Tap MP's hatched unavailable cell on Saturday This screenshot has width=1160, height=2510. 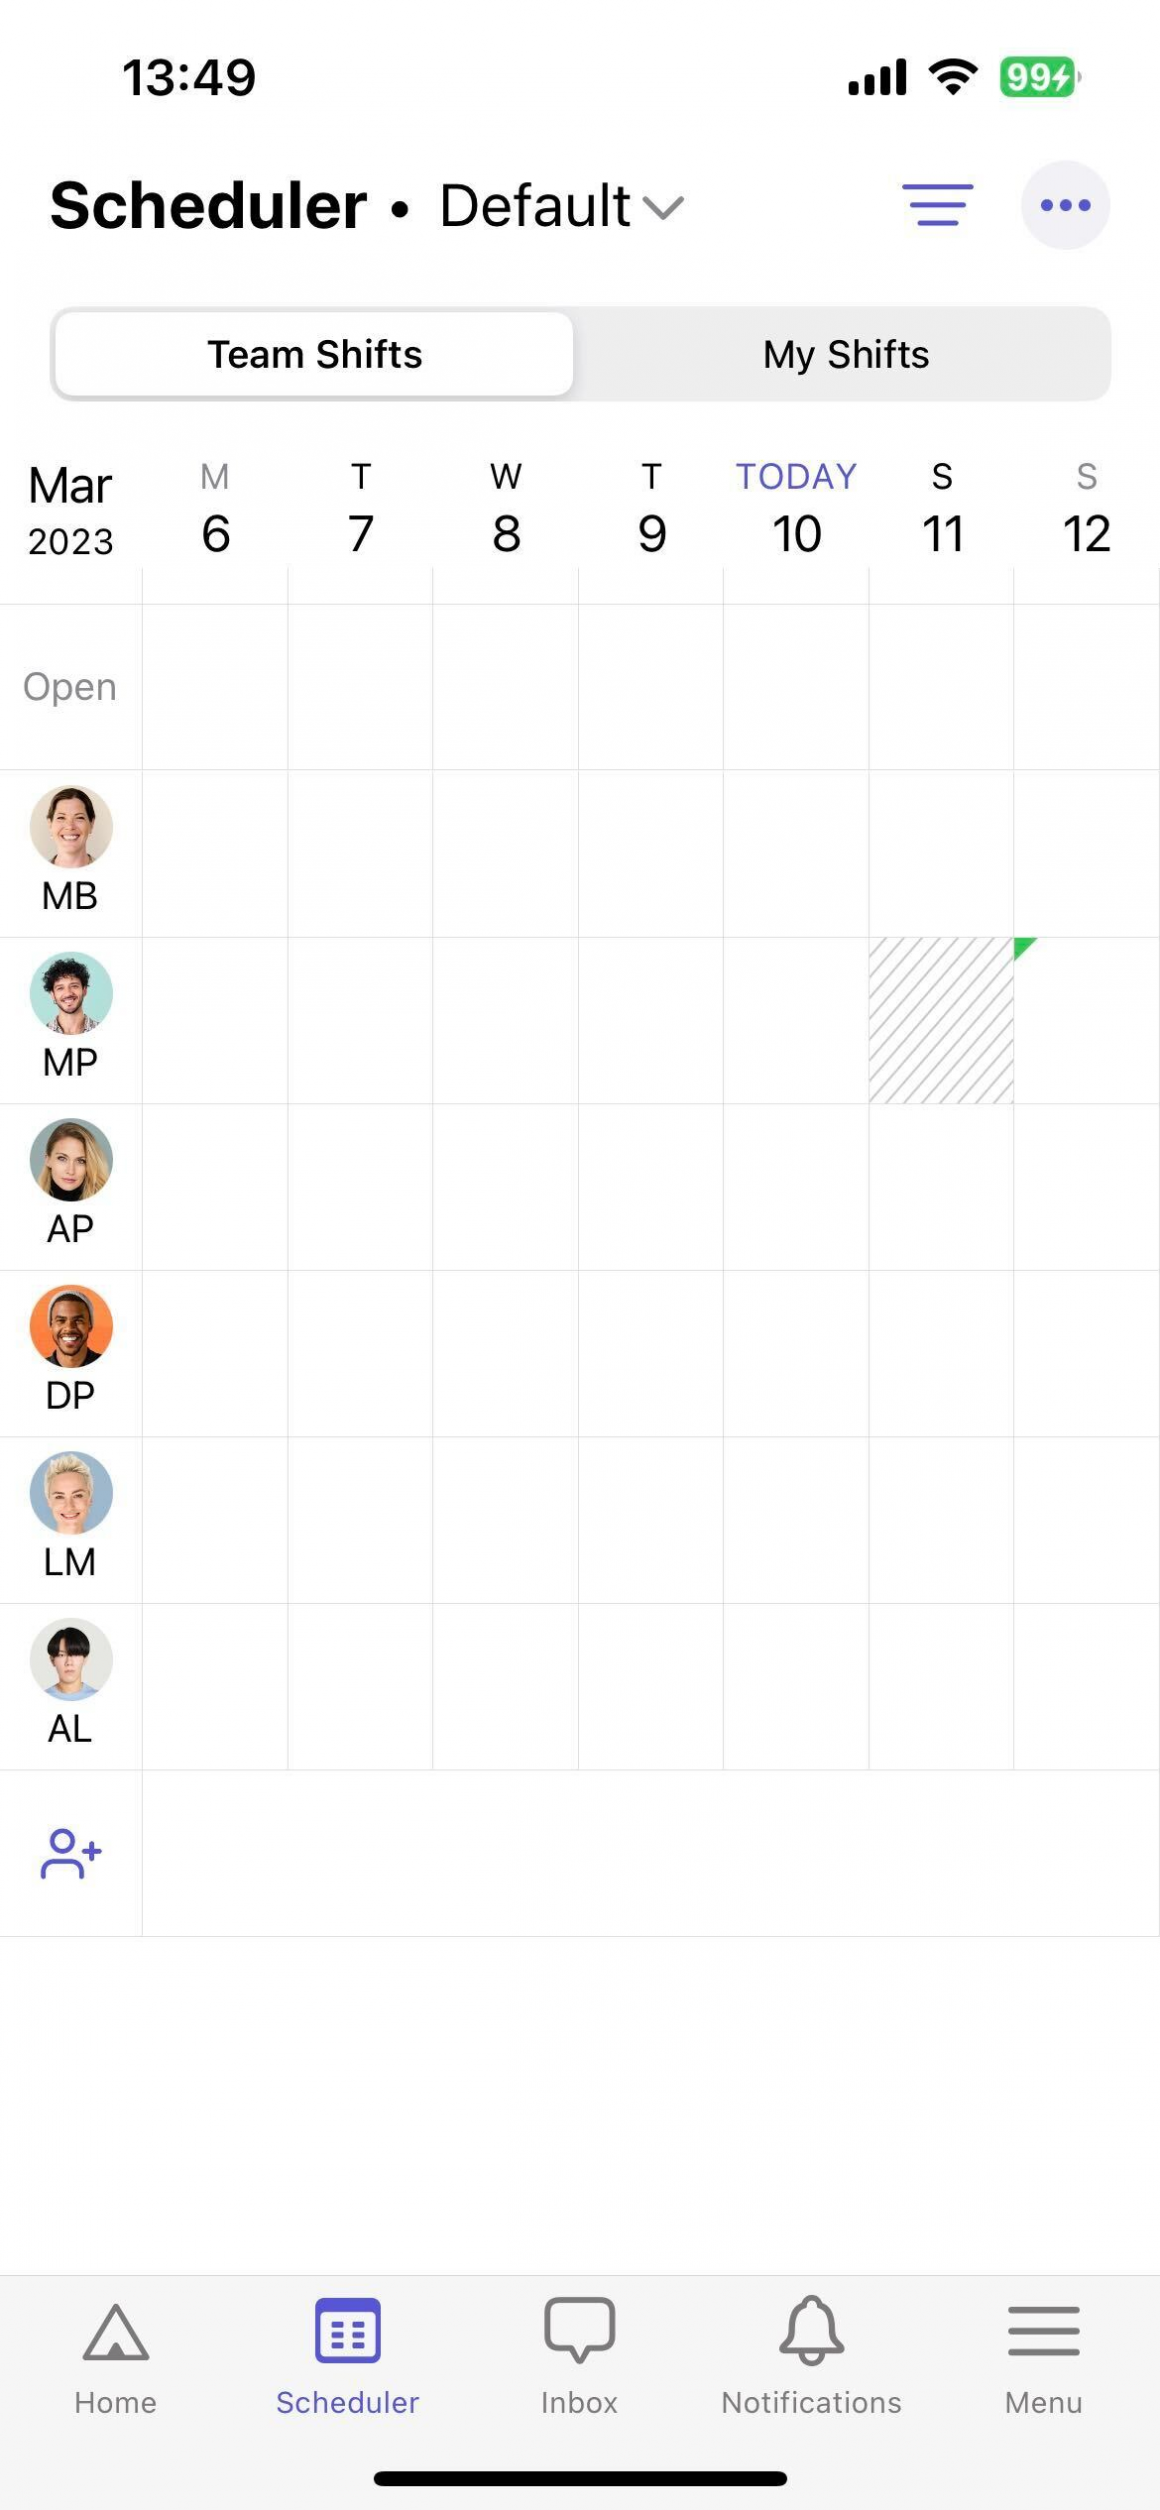(x=940, y=1021)
